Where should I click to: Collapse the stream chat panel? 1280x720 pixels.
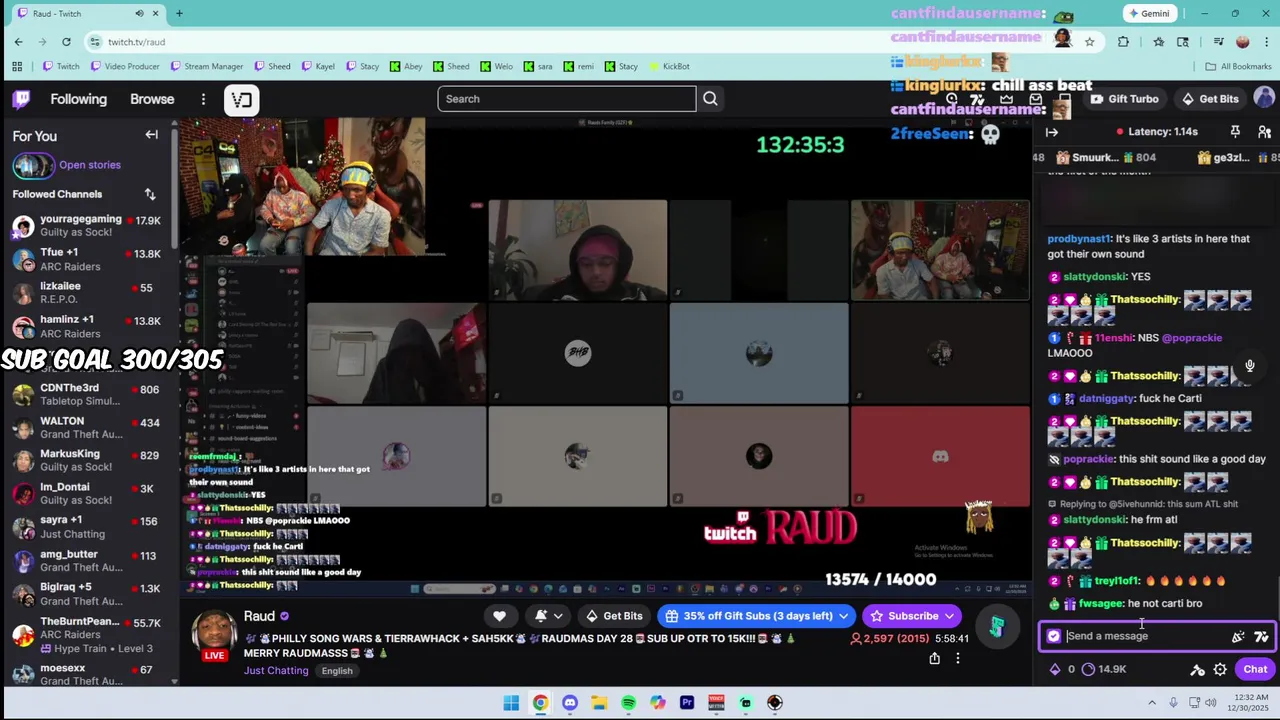coord(1052,132)
